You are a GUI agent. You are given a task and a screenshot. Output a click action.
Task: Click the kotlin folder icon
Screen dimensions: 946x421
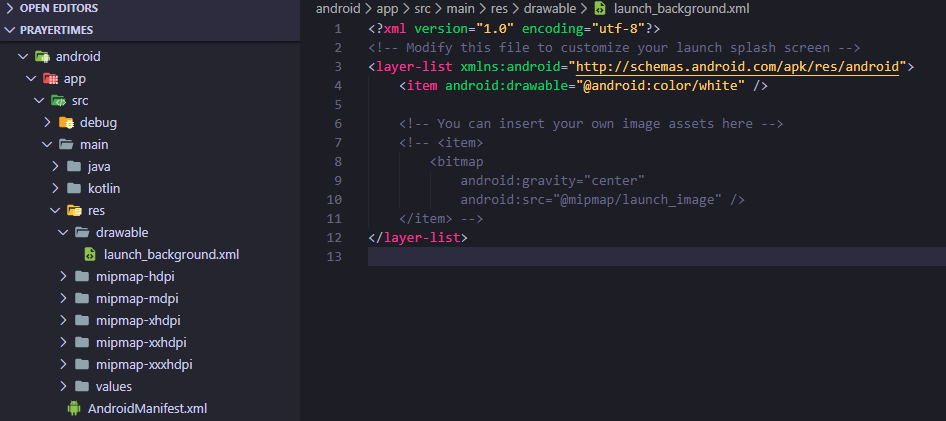pos(74,189)
